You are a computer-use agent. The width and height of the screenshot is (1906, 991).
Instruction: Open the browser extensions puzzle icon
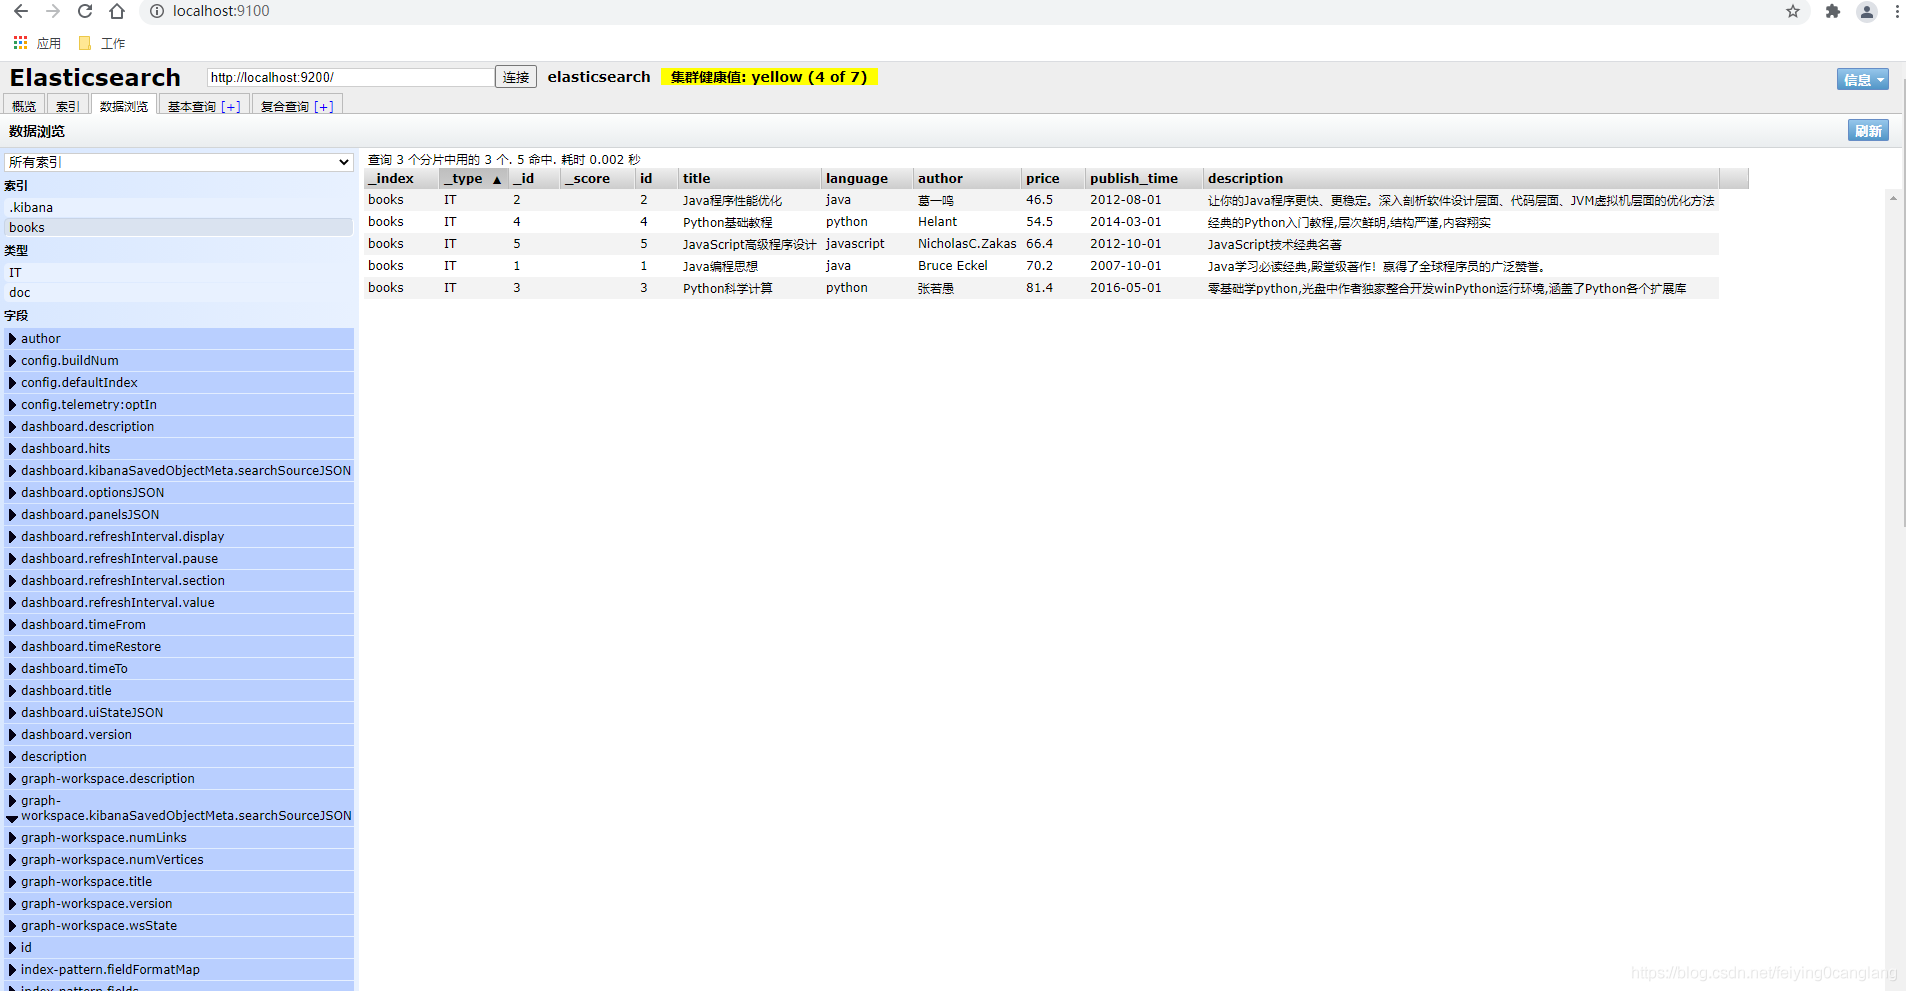tap(1833, 11)
